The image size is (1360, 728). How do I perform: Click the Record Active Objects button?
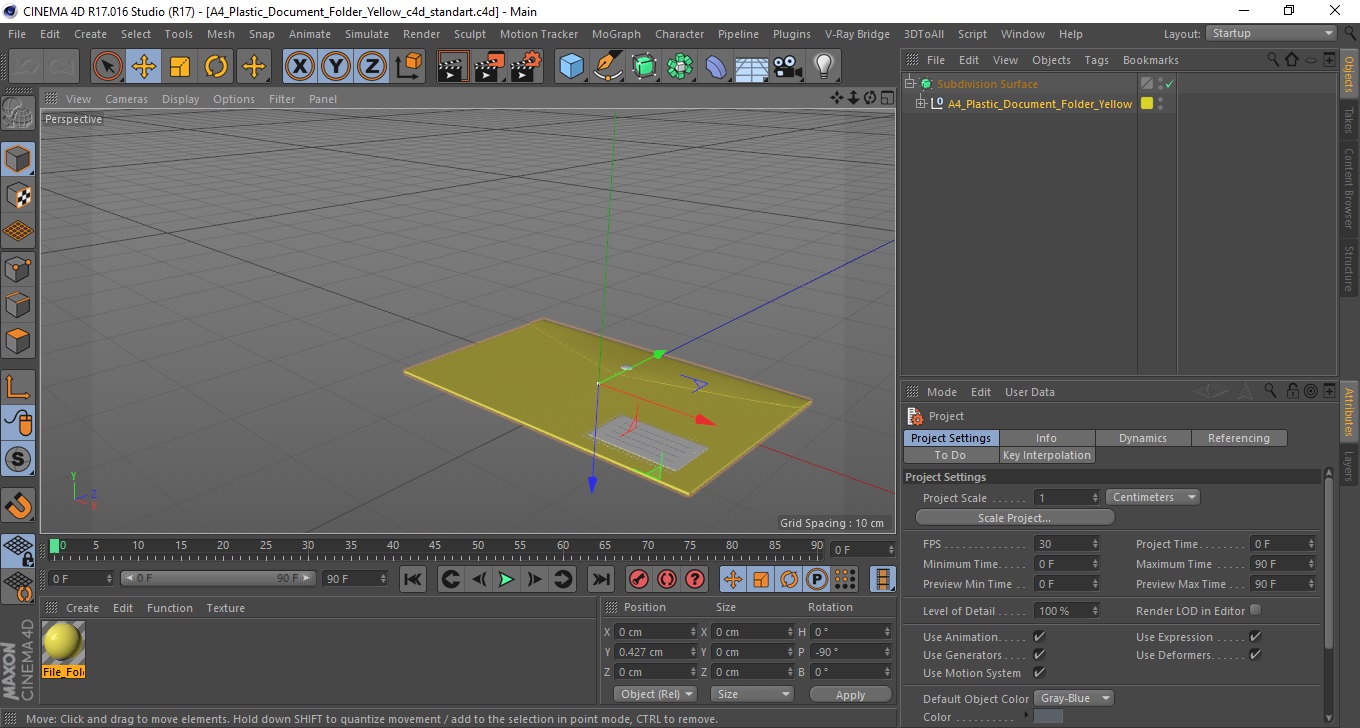(x=638, y=579)
